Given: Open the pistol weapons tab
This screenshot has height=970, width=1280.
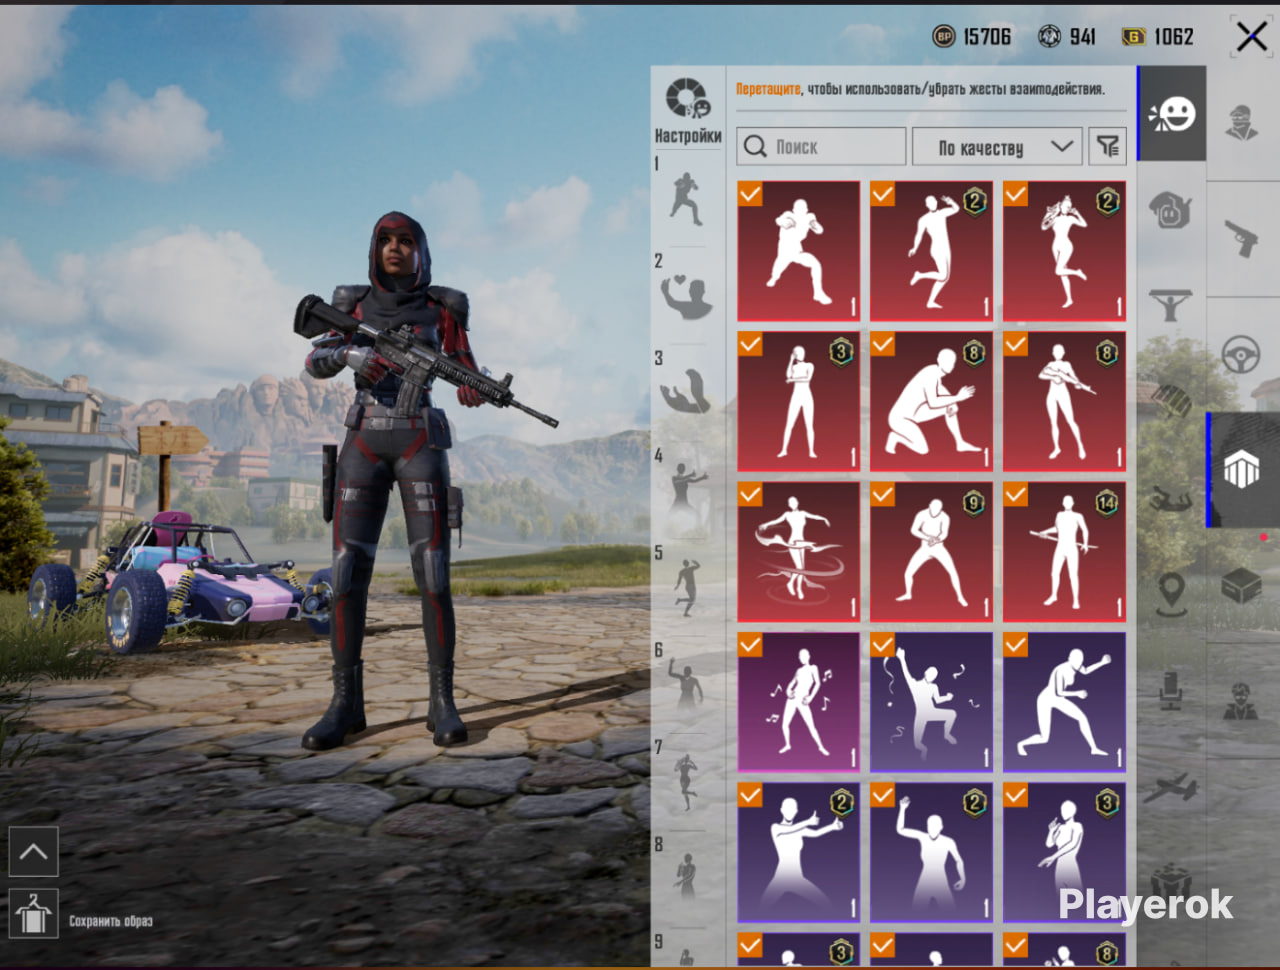Looking at the screenshot, I should 1242,239.
